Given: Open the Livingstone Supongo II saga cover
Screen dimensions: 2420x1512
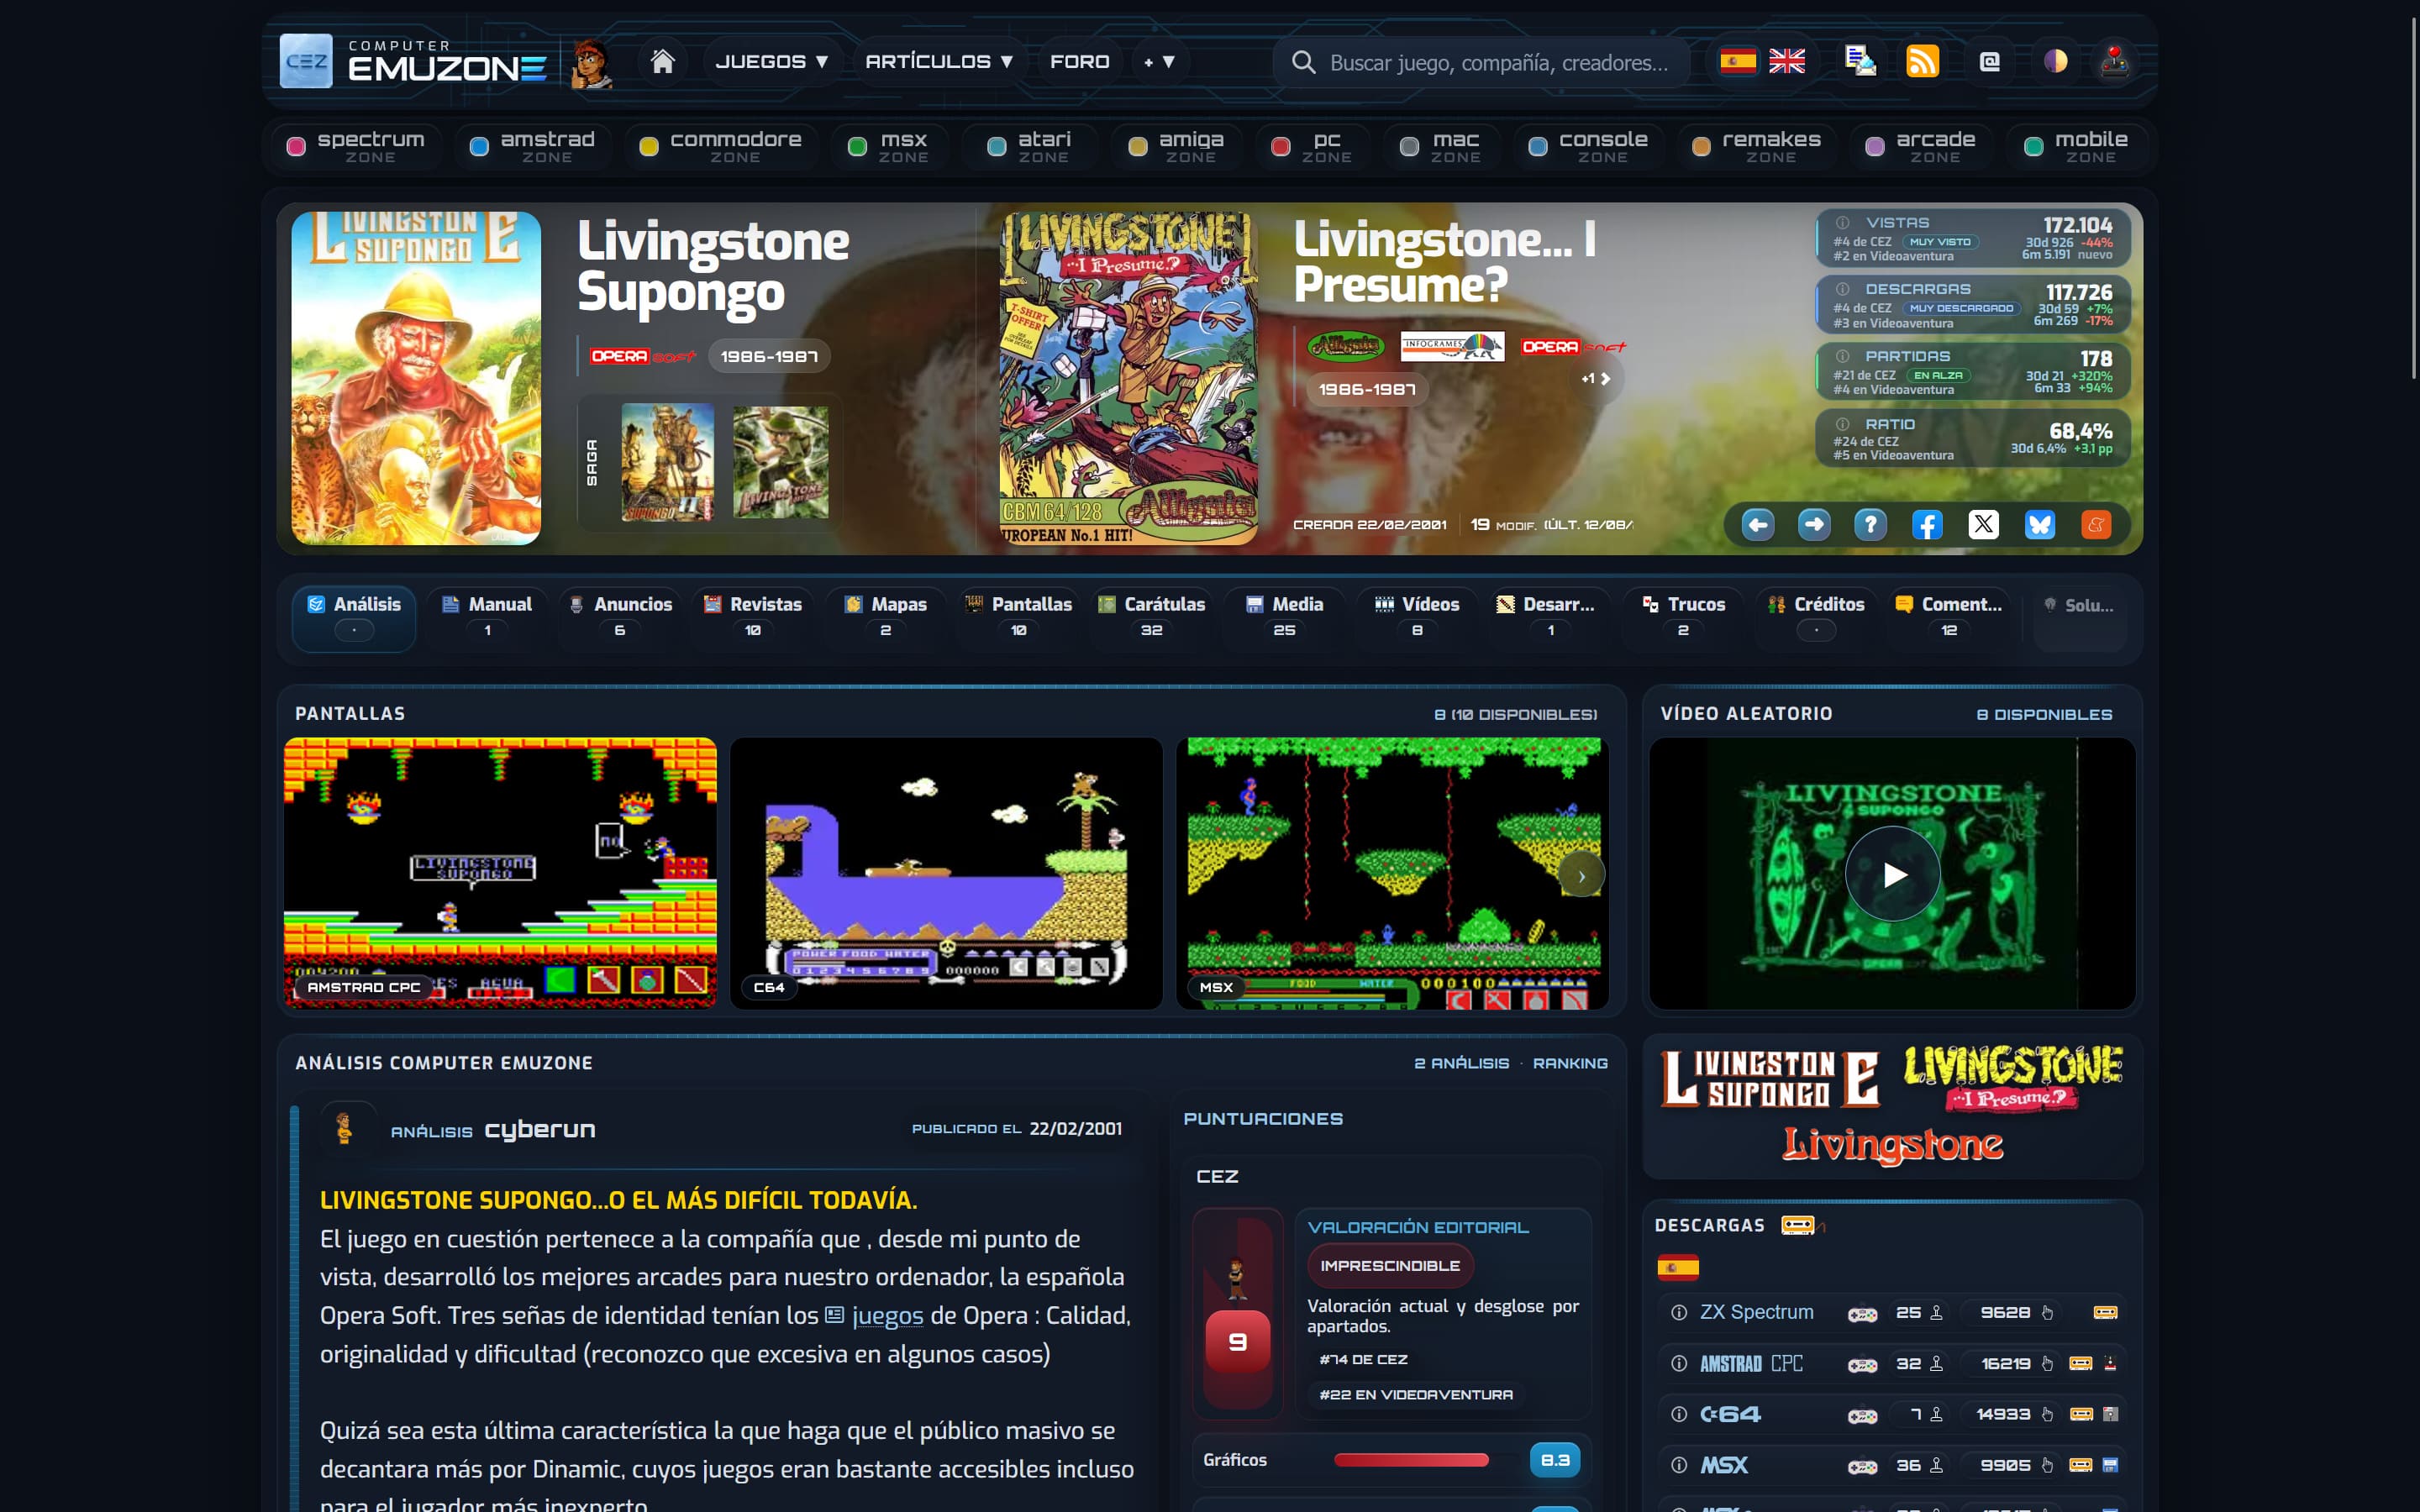Looking at the screenshot, I should coord(668,462).
